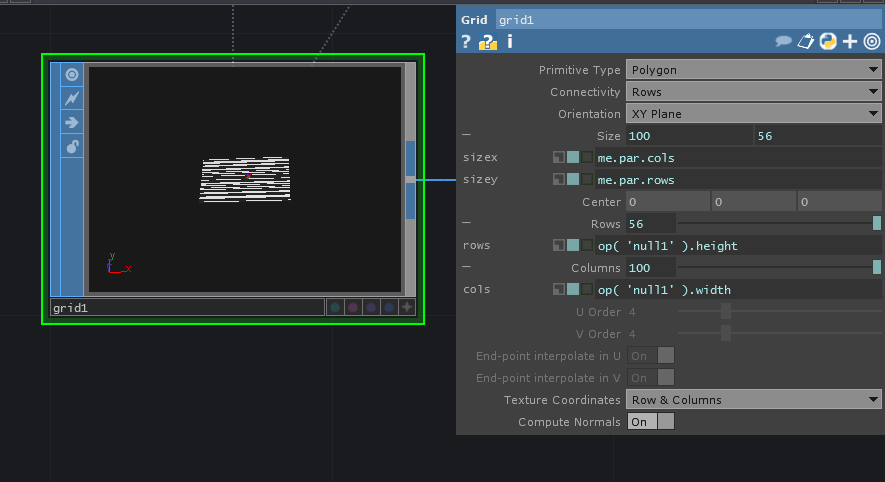Viewport: 885px width, 482px height.
Task: Click the Python language icon in parameter header
Action: coord(828,41)
